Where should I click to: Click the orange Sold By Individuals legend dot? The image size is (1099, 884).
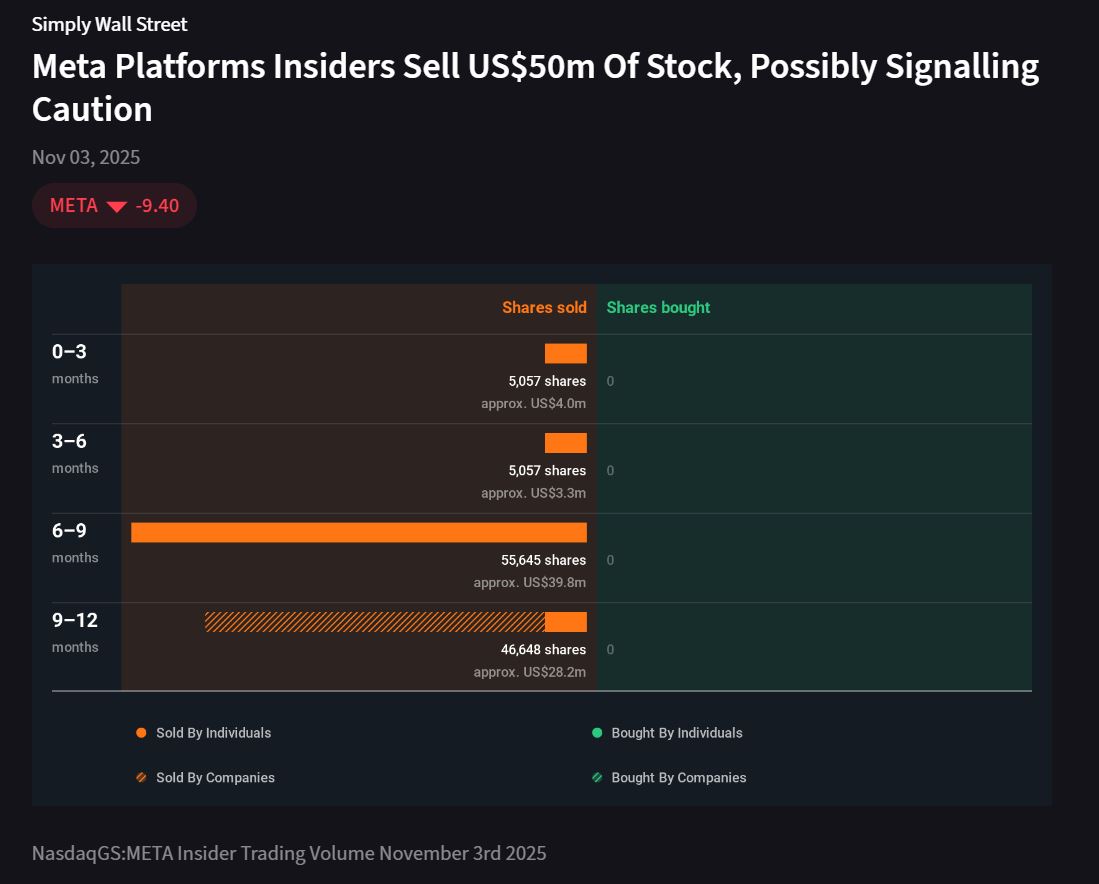tap(141, 733)
